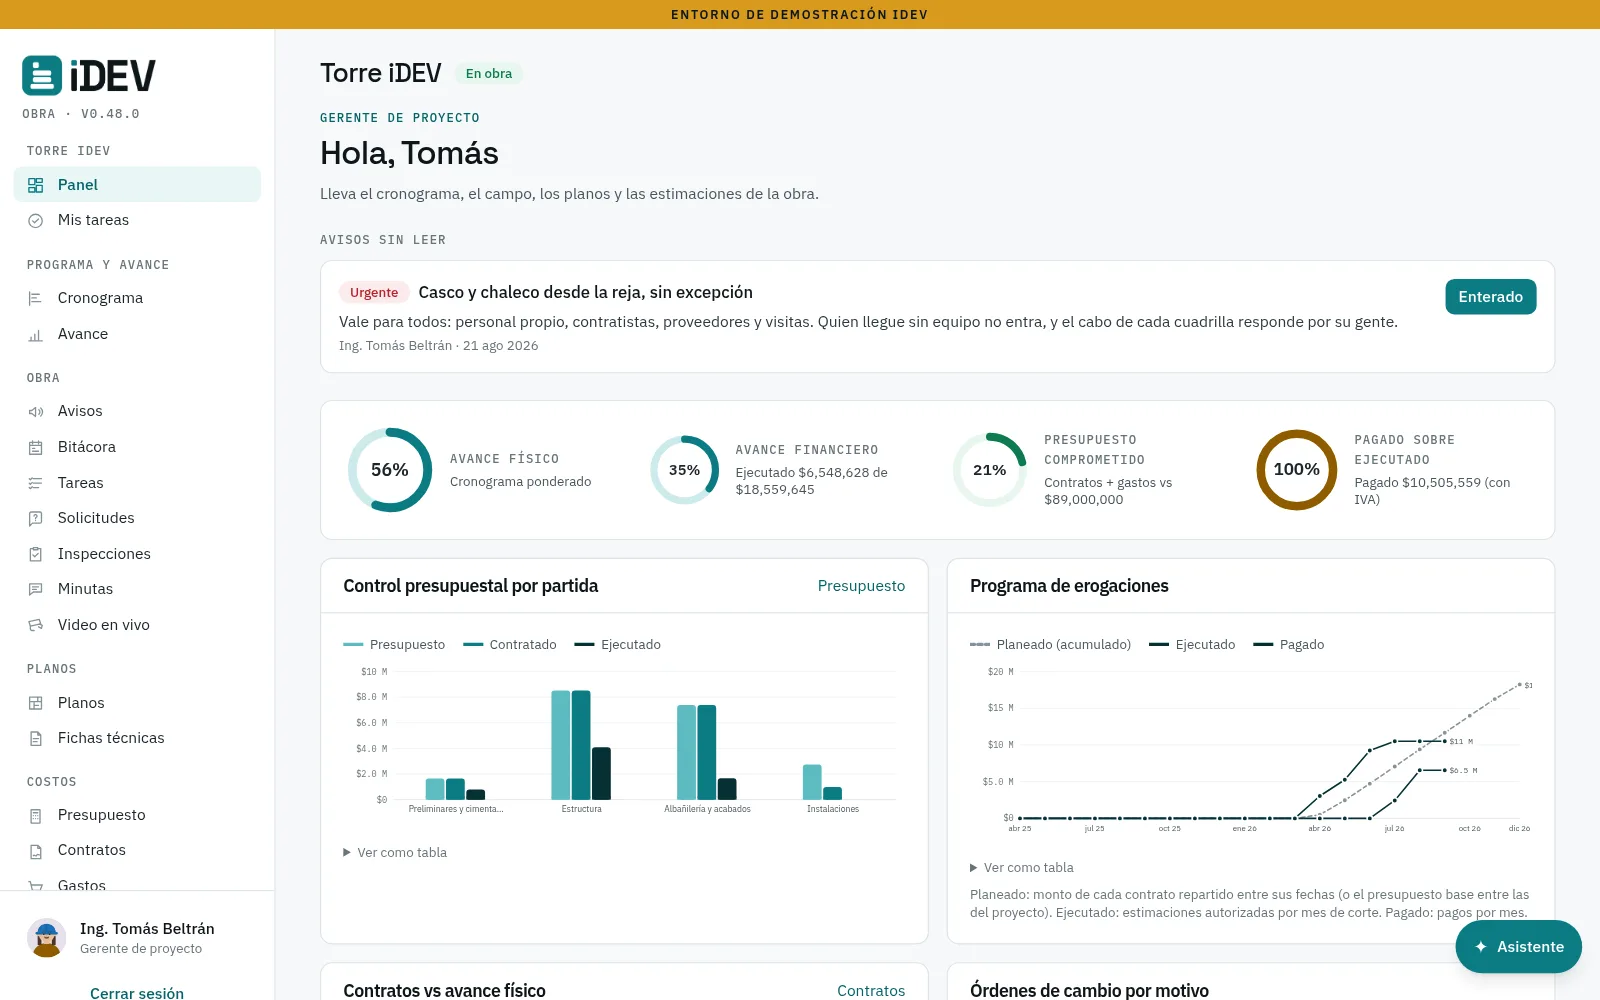Open the Panel menu item
The image size is (1600, 1000).
pos(137,185)
